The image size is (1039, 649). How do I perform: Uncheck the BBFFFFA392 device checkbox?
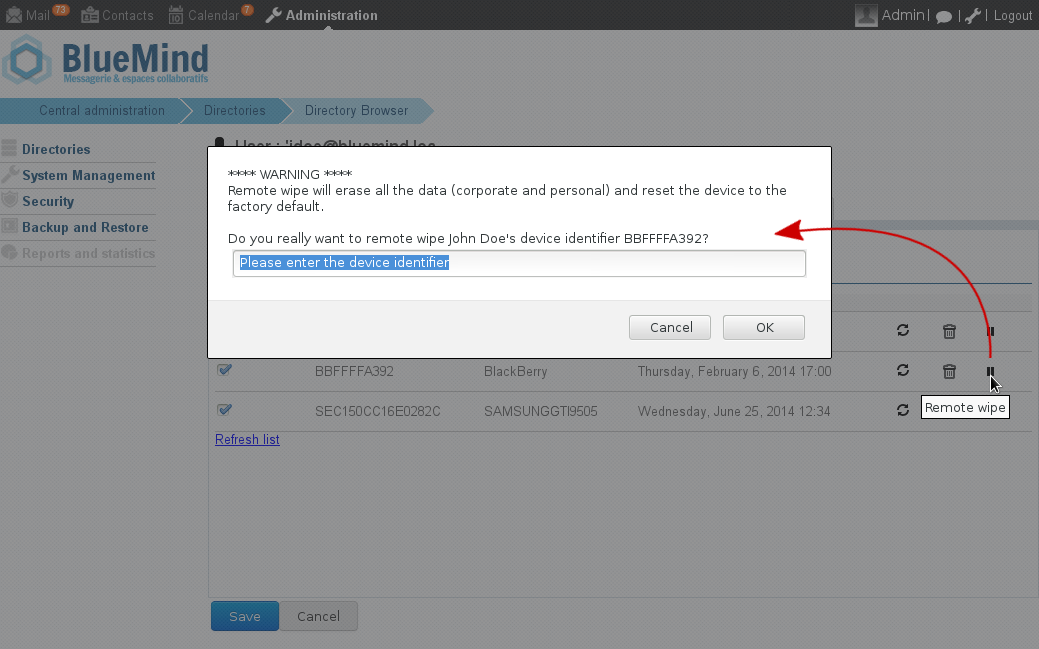coord(224,370)
